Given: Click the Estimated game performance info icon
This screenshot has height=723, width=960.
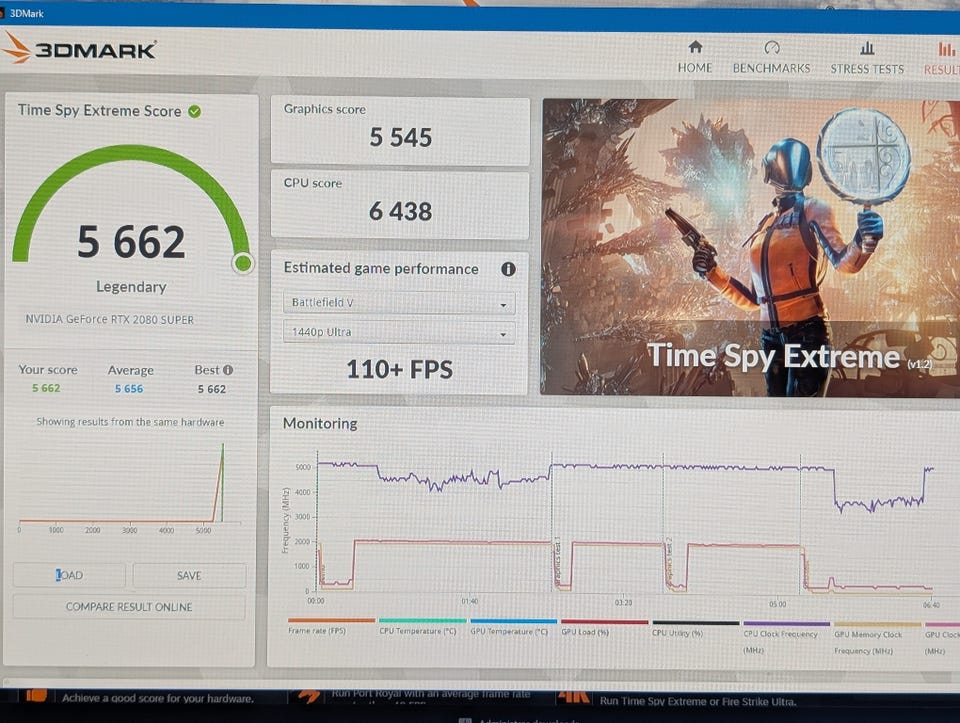Looking at the screenshot, I should [x=508, y=269].
